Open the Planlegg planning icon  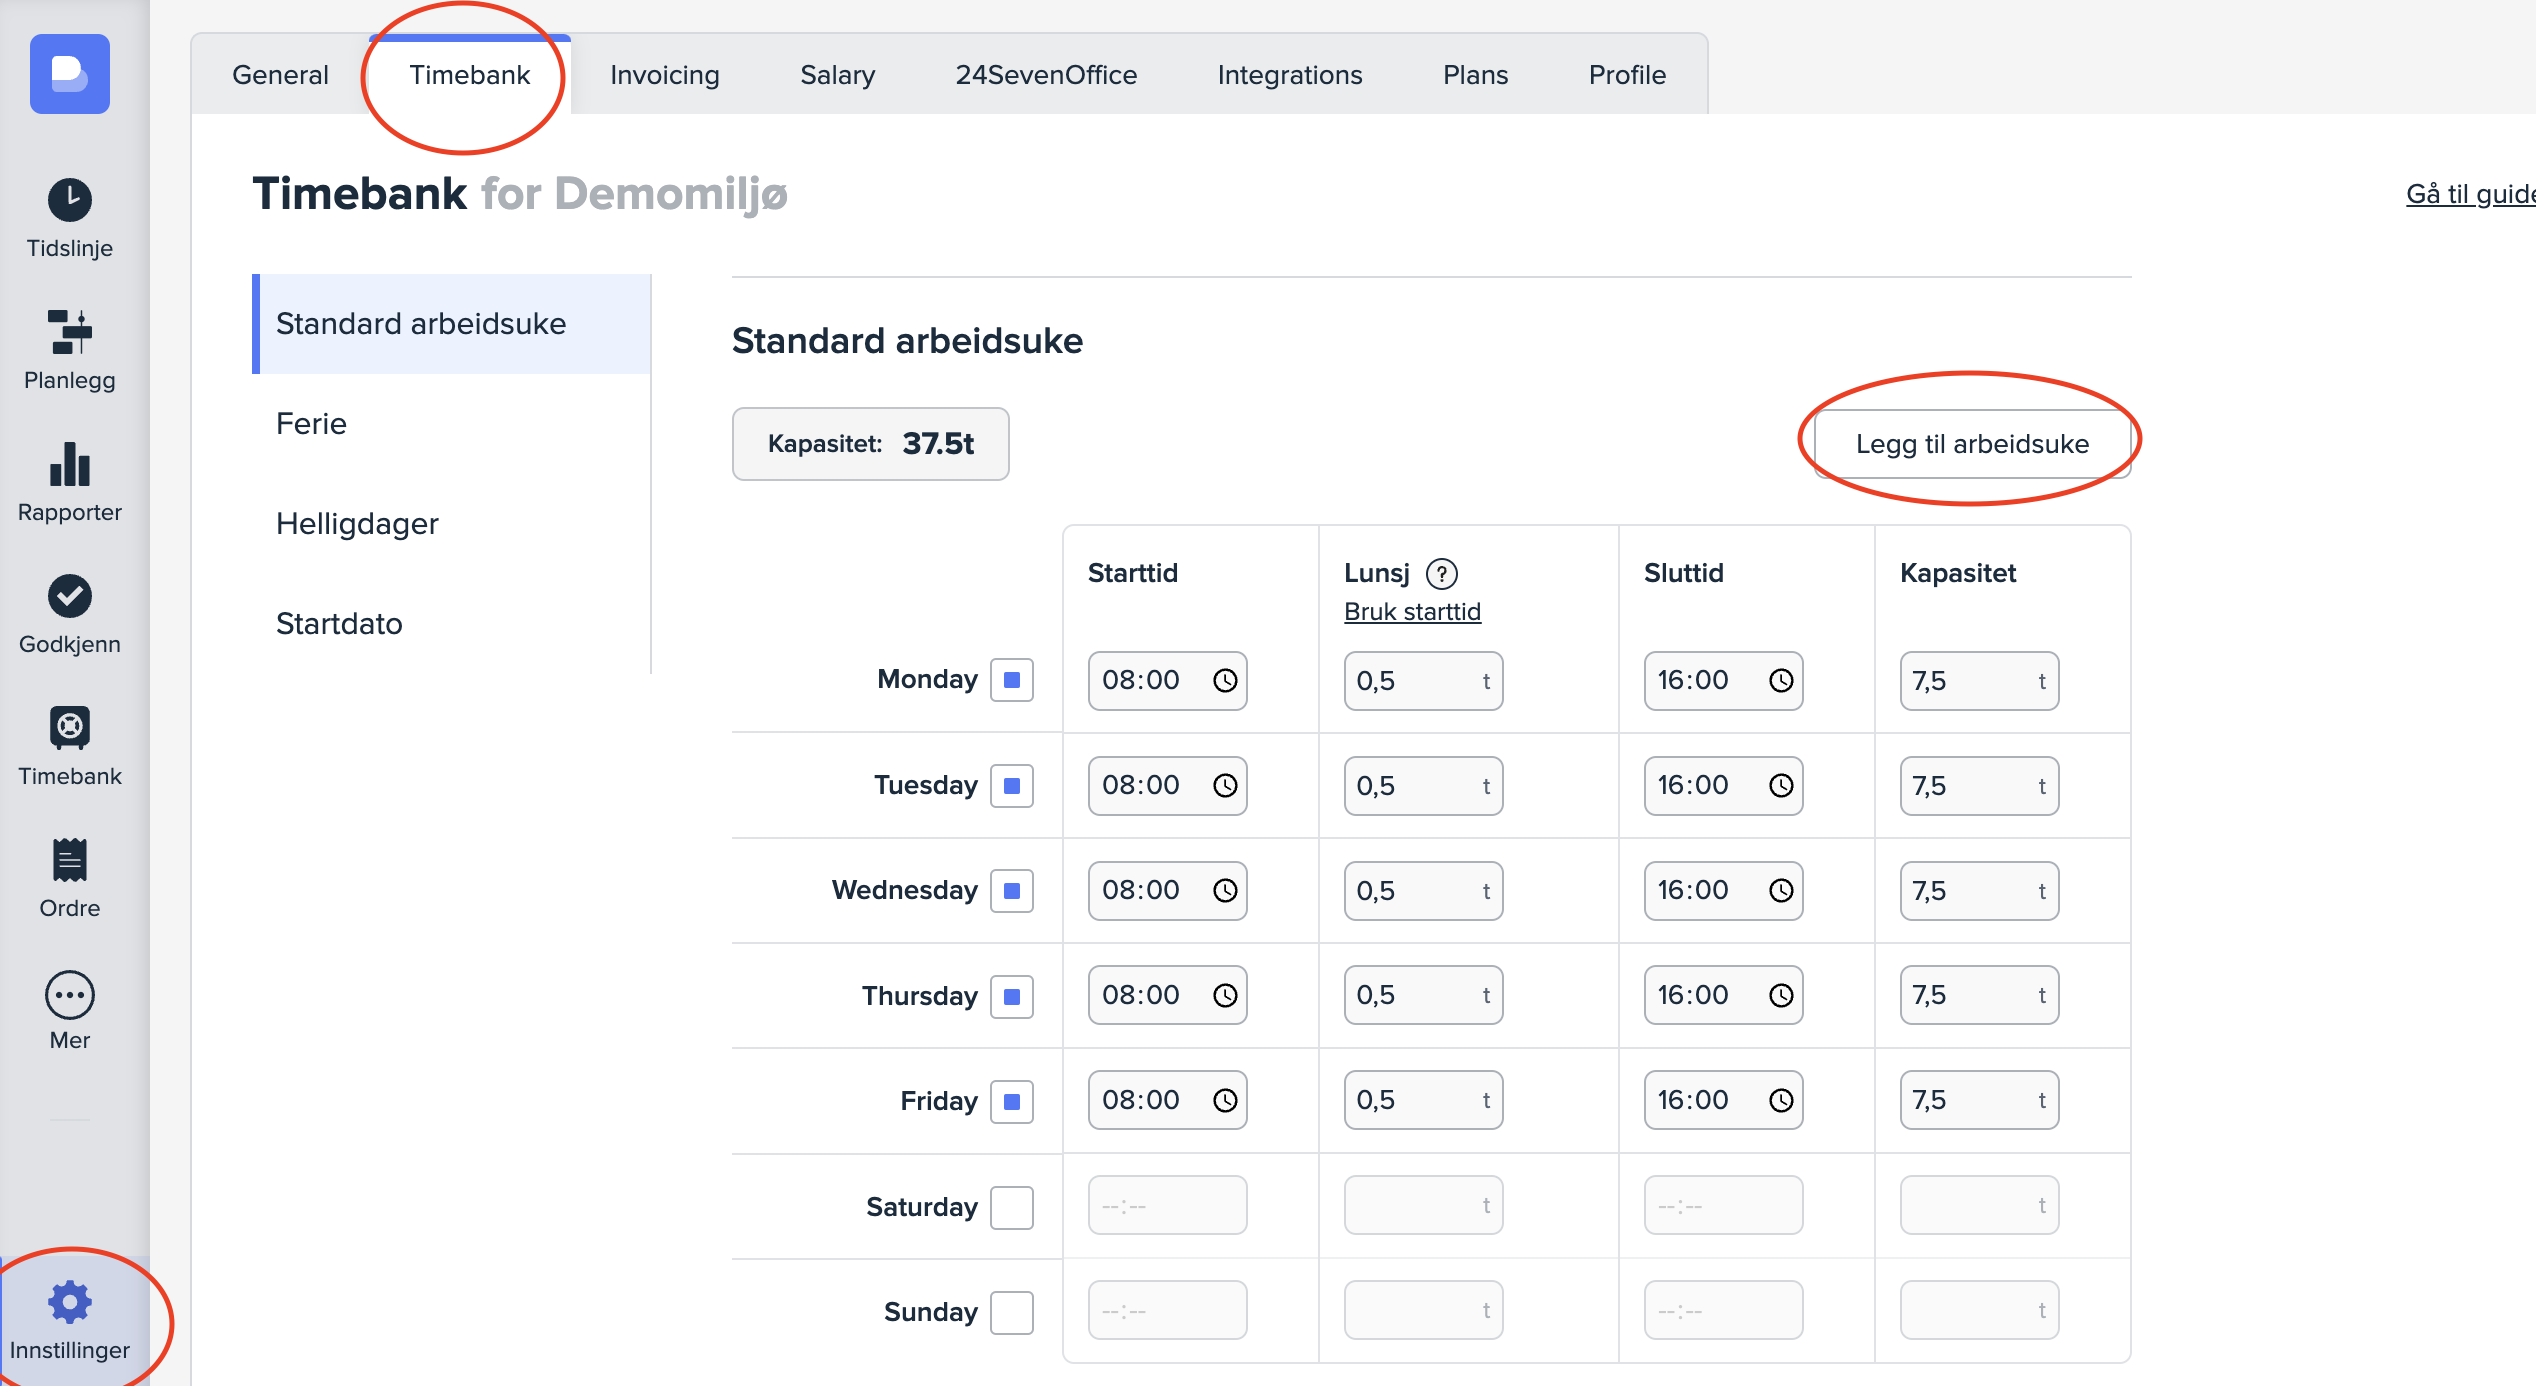[70, 332]
